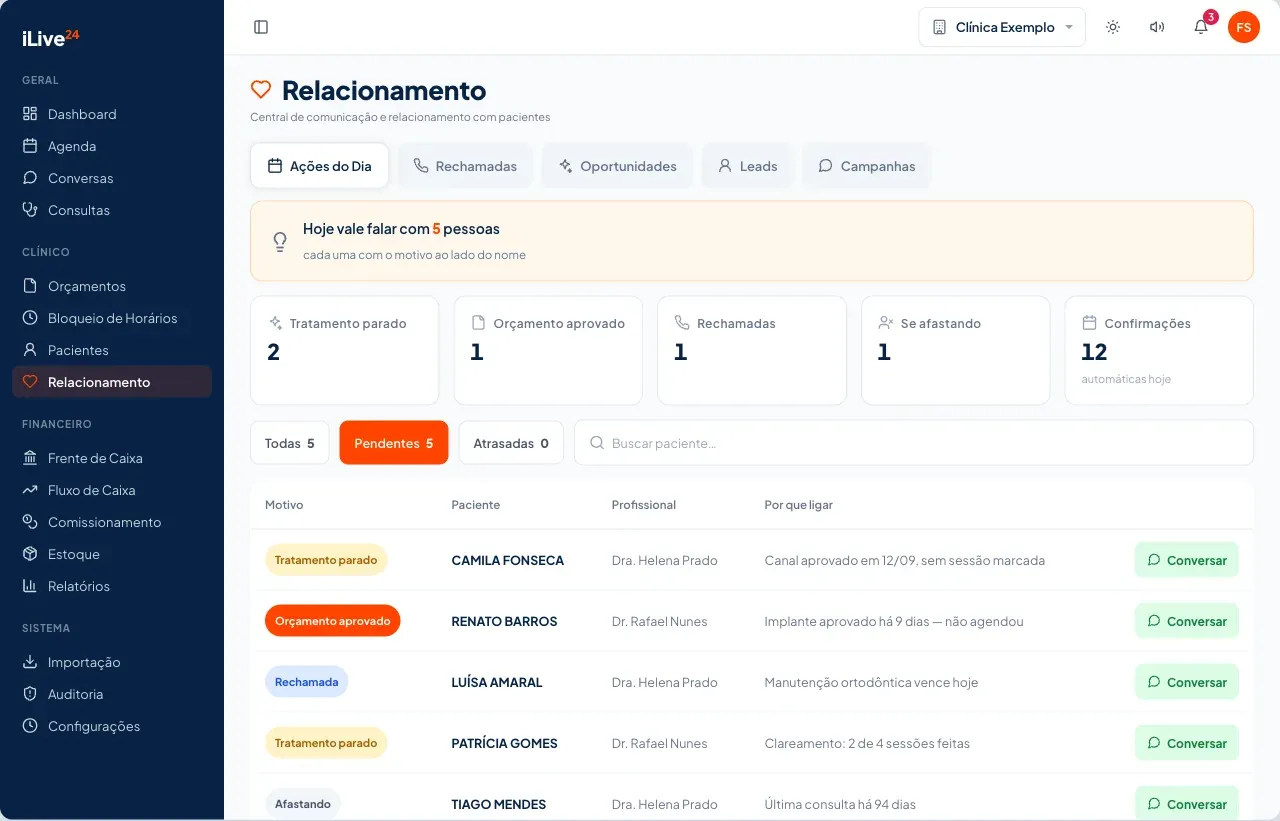Click Conversar for Camila Fonseca
Viewport: 1280px width, 821px height.
1187,560
